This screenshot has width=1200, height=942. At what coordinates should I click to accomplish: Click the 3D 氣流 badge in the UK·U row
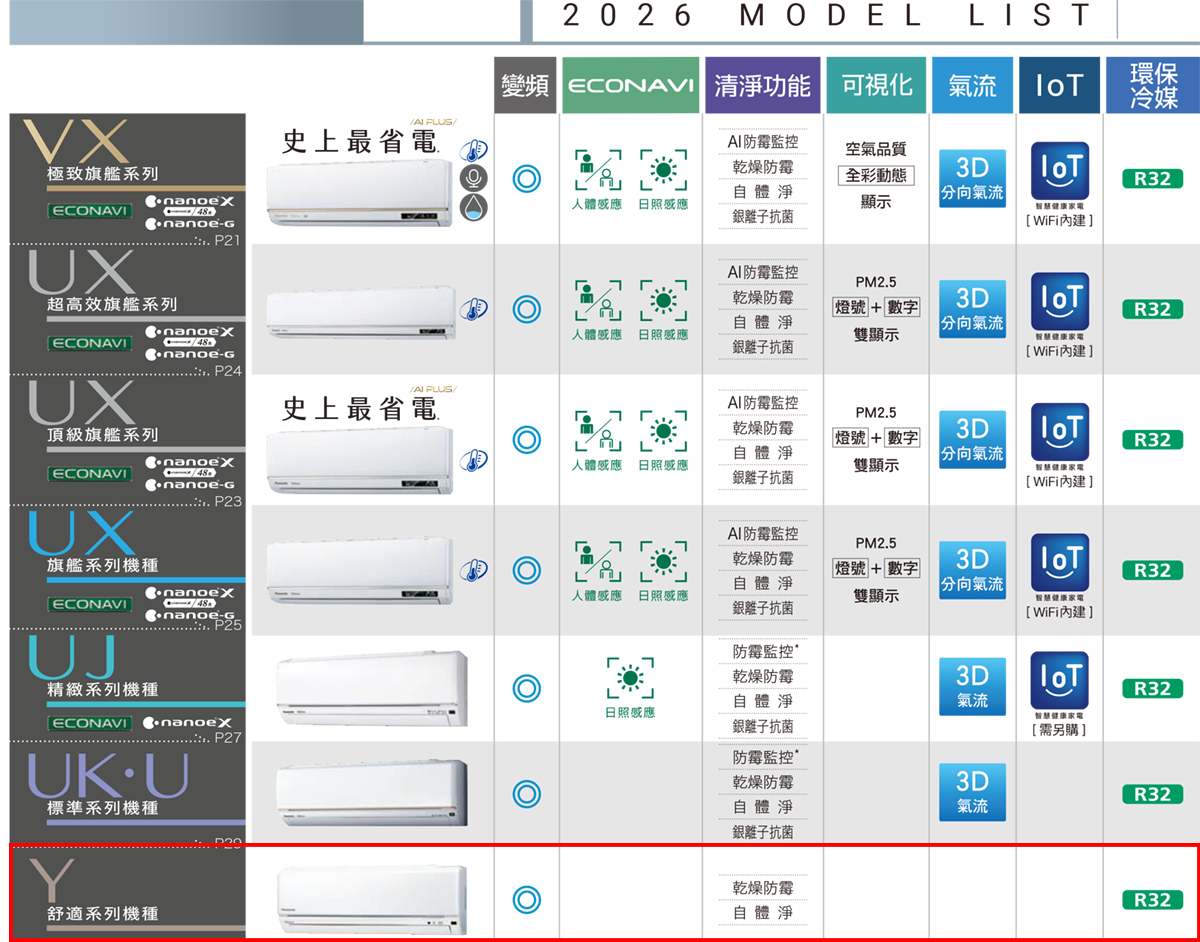[x=972, y=791]
